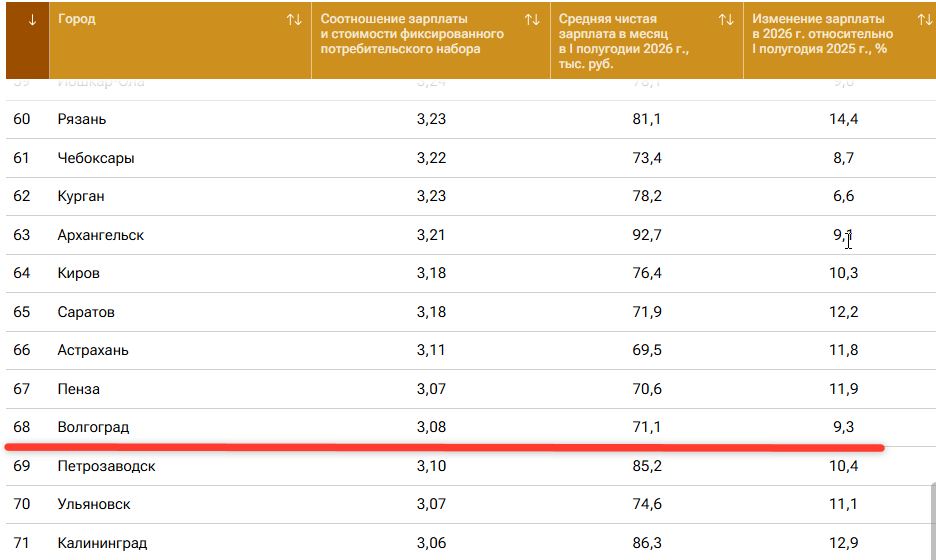Viewport: 936px width, 560px height.
Task: Sort by rank using the down arrow
Action: 32,20
